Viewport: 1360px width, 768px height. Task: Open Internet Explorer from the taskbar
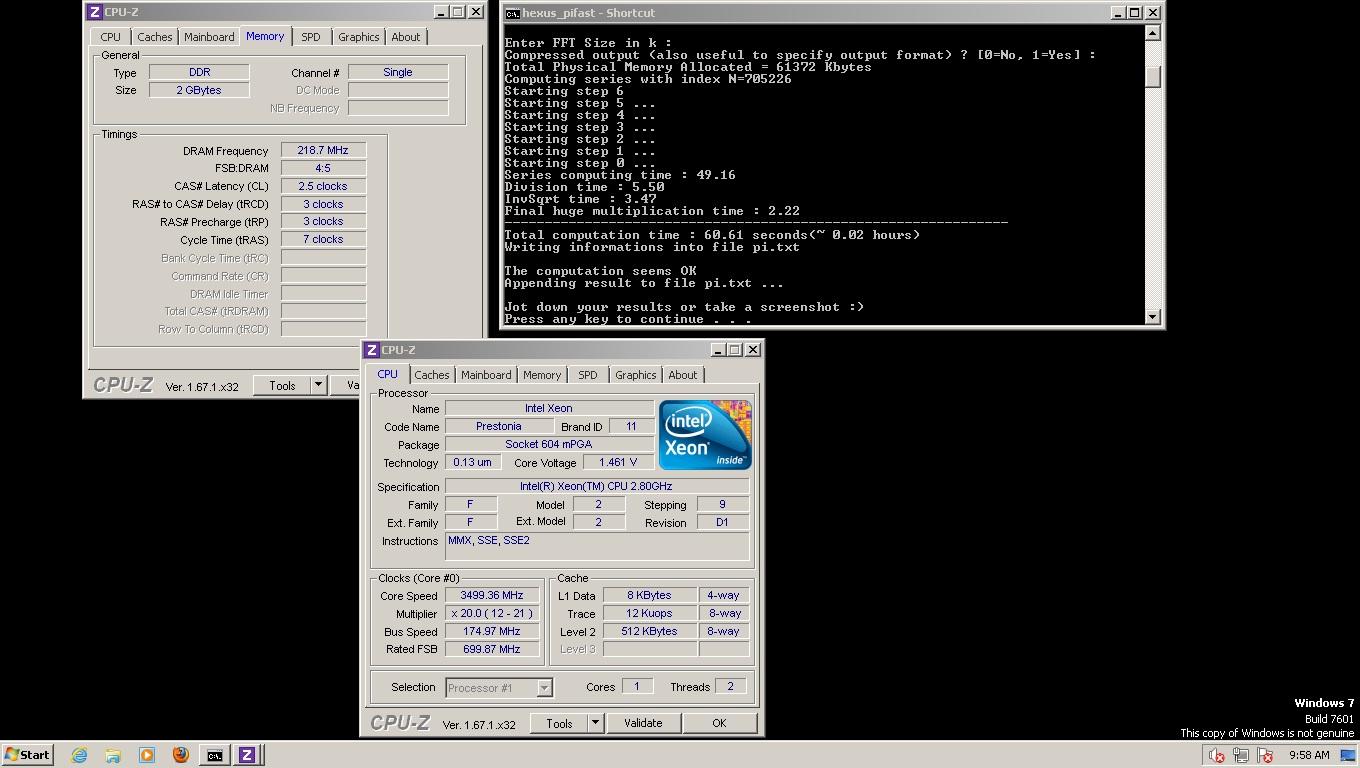coord(79,755)
